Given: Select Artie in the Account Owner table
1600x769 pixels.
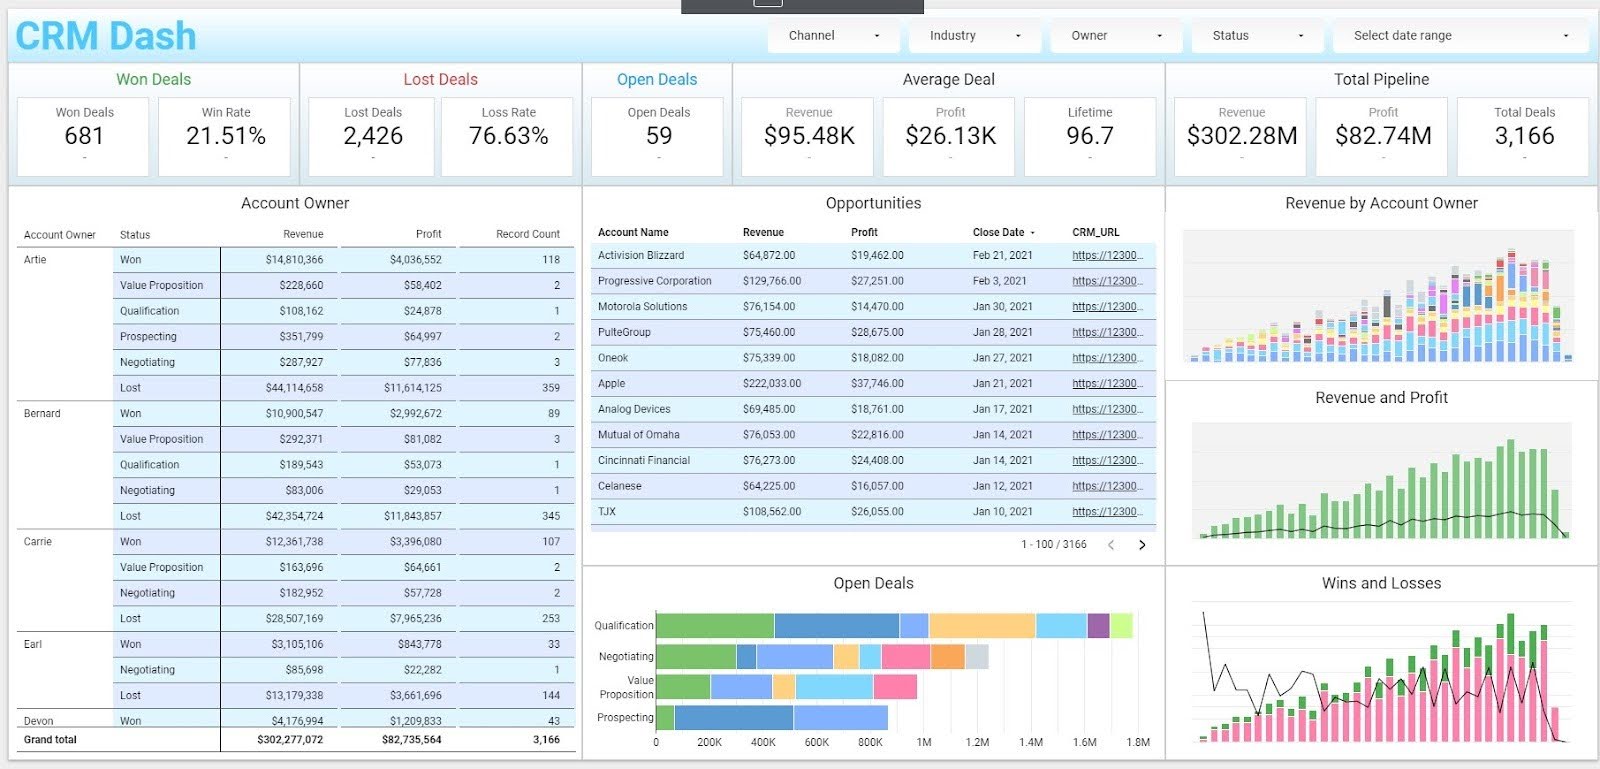Looking at the screenshot, I should click(35, 260).
